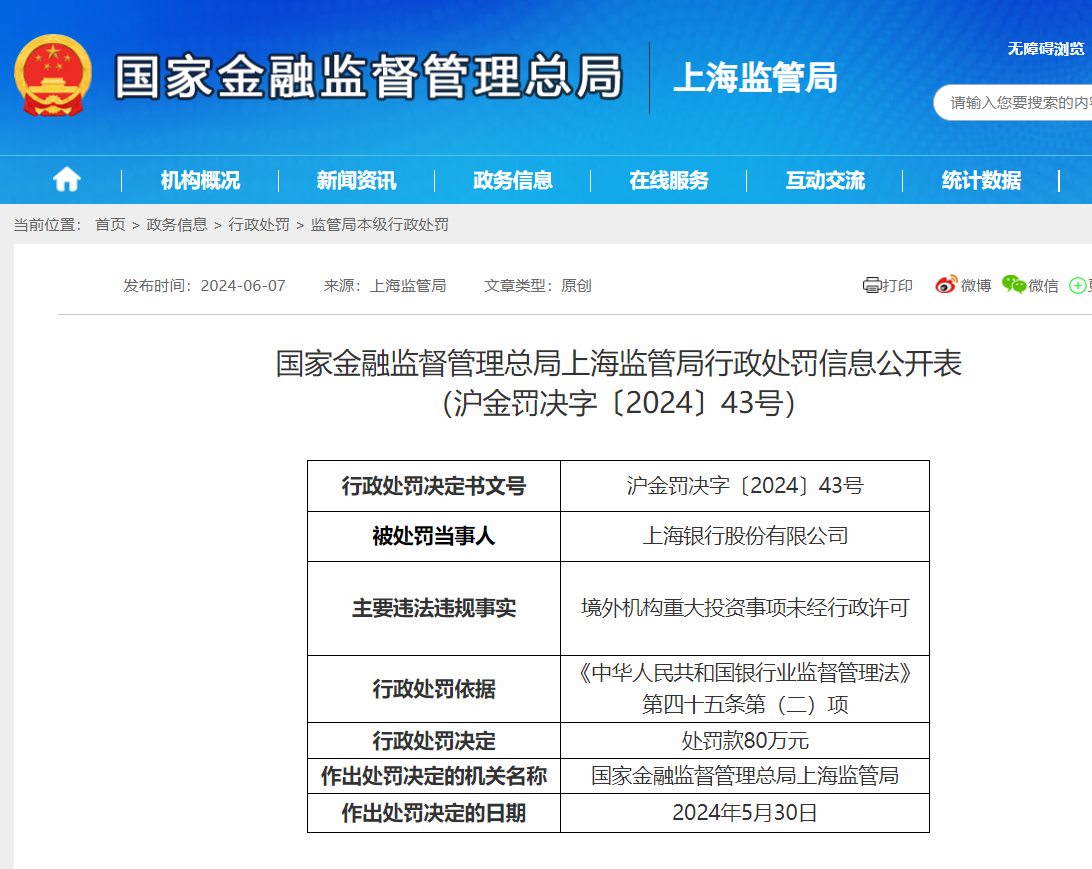The image size is (1092, 869).
Task: Click table cell 被处罚当事人
Action: pos(434,536)
